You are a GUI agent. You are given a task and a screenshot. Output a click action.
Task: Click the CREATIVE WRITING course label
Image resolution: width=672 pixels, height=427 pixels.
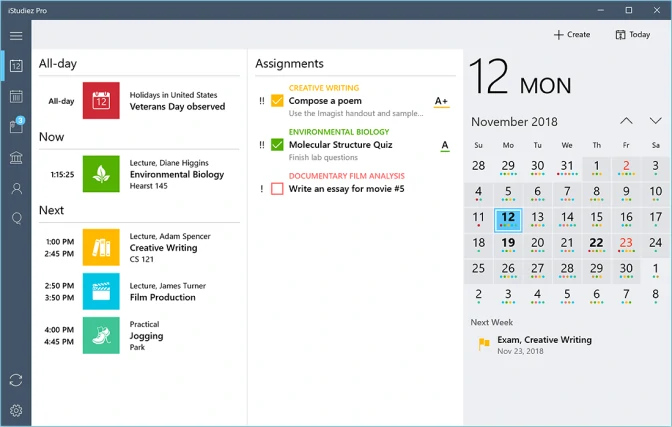tap(324, 88)
